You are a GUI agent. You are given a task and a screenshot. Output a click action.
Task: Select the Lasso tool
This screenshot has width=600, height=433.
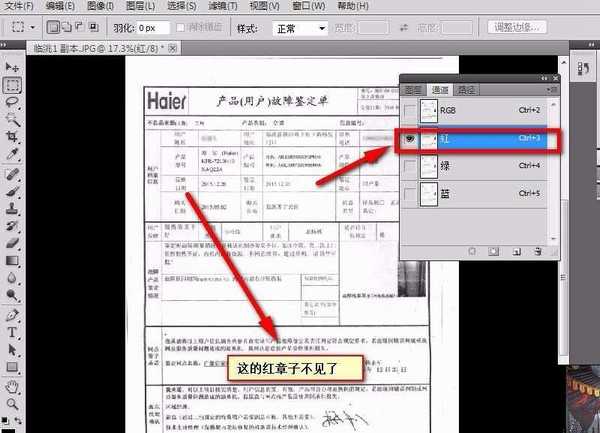(12, 102)
